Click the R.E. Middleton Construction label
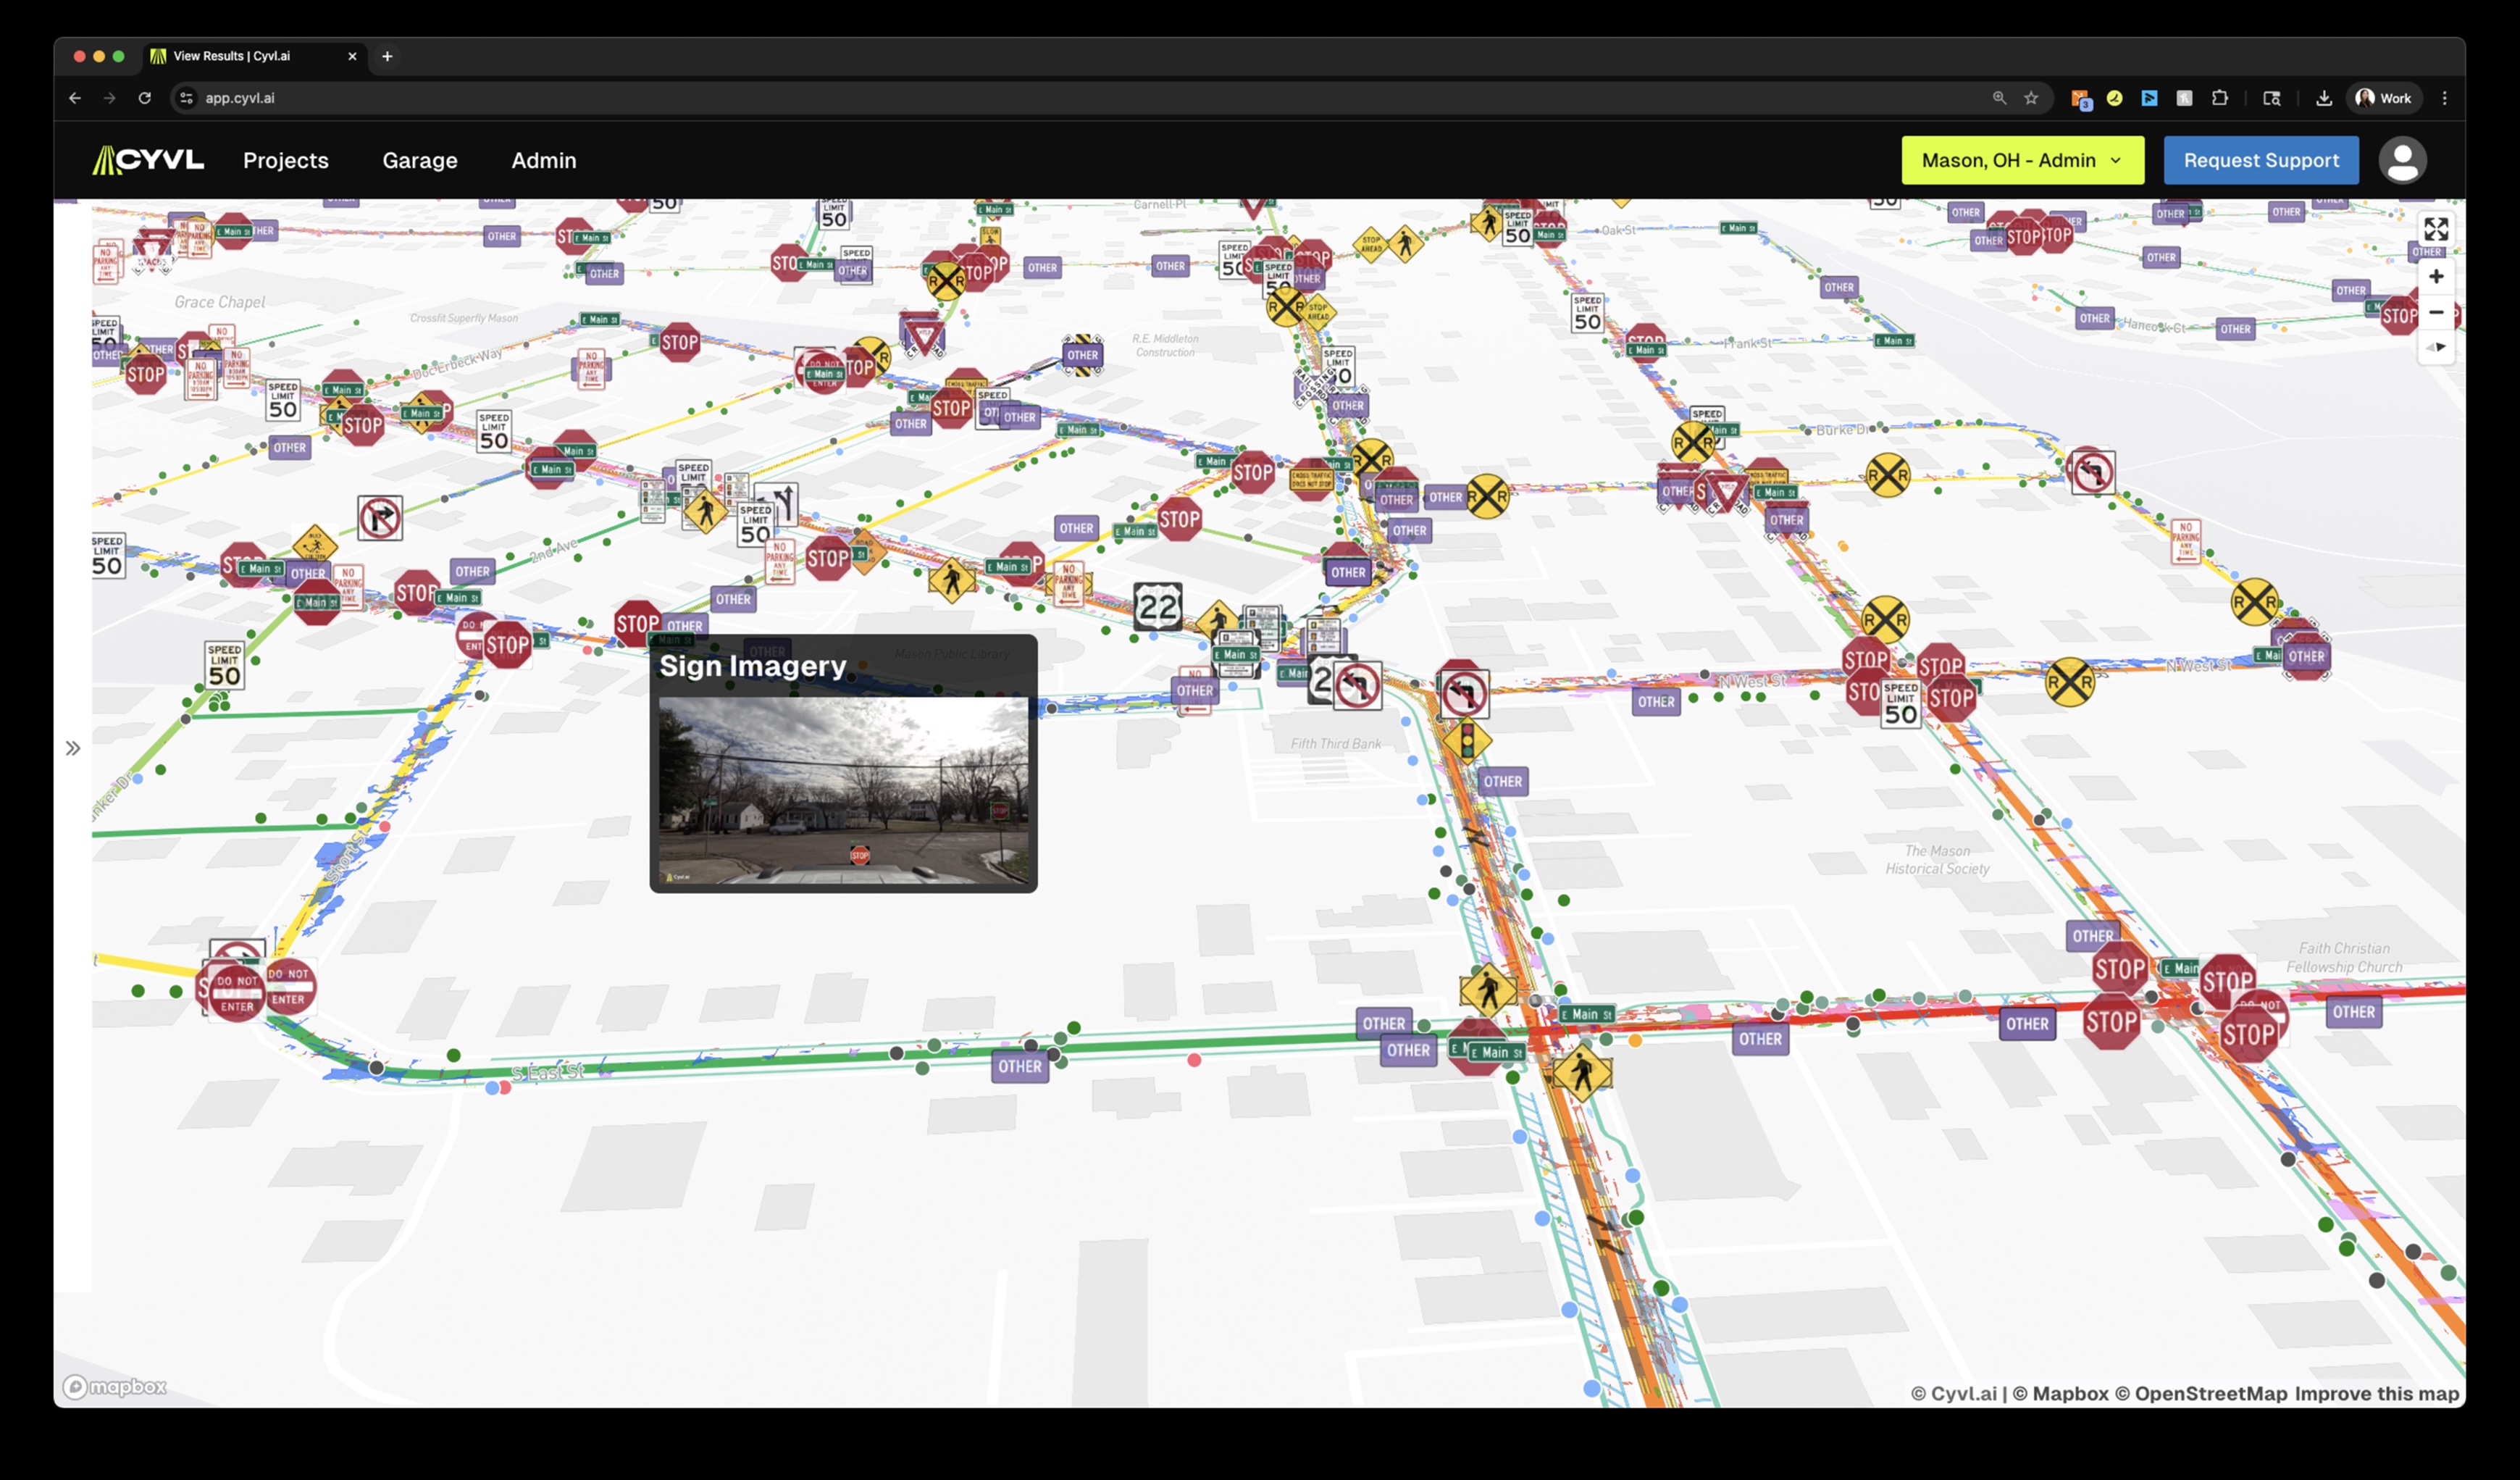The height and width of the screenshot is (1480, 2520). point(1165,345)
